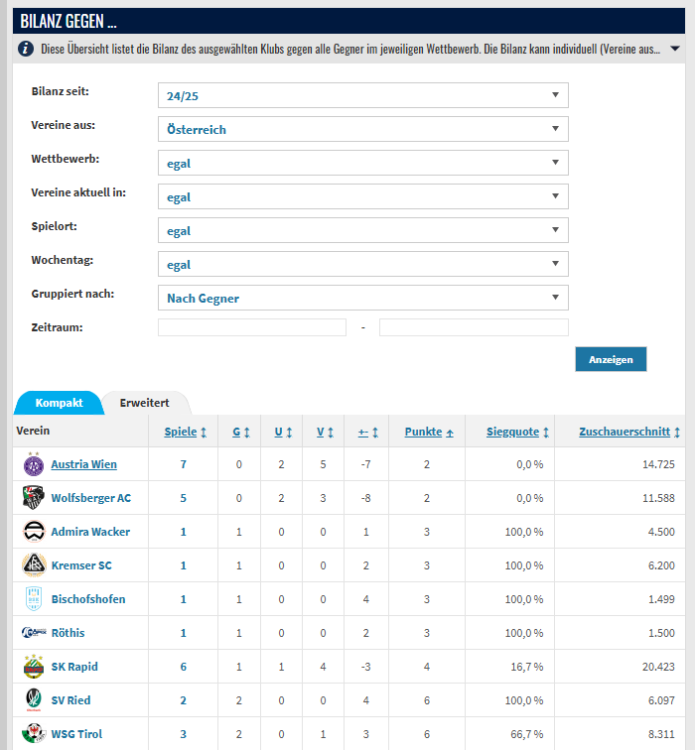
Task: Open the 'Vereine aus' country dropdown
Action: pos(363,129)
